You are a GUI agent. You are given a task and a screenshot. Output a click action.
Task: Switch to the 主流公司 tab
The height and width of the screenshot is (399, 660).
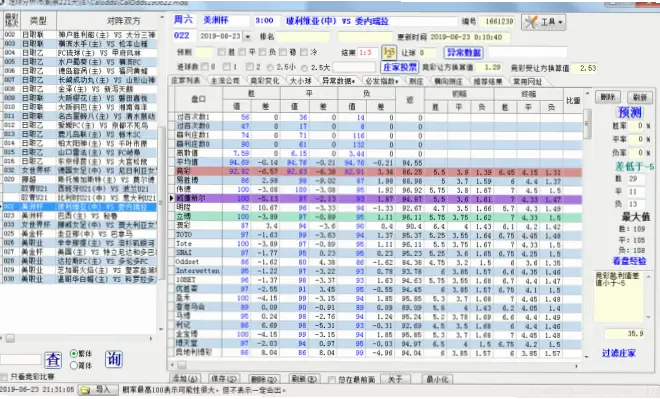click(225, 81)
